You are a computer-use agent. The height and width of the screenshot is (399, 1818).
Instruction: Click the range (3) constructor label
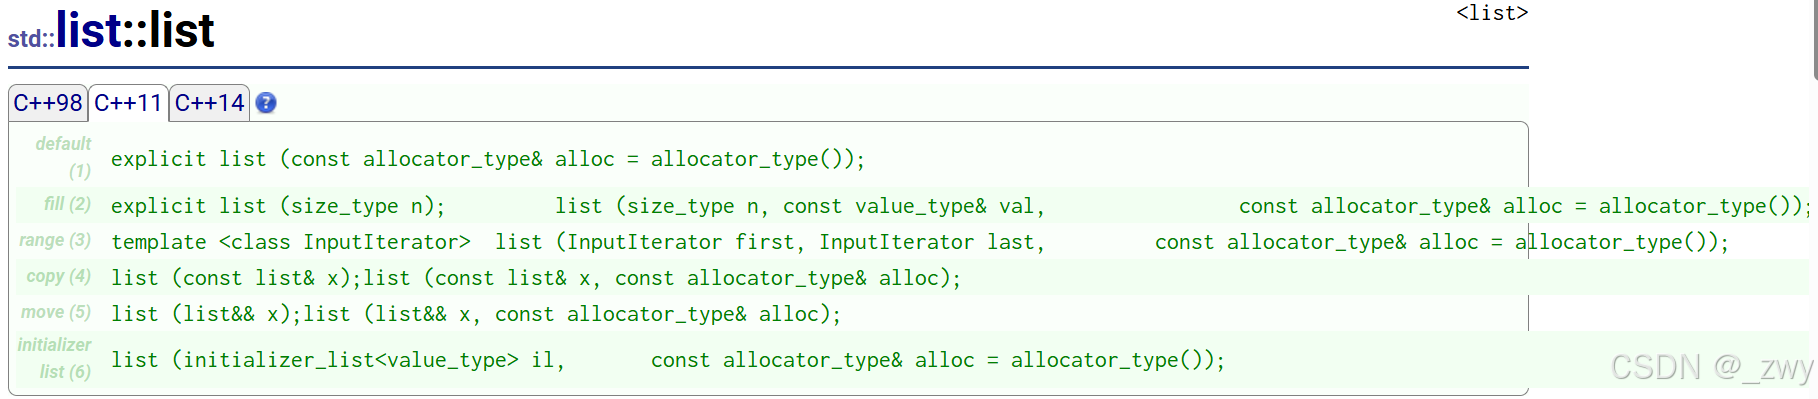point(55,240)
